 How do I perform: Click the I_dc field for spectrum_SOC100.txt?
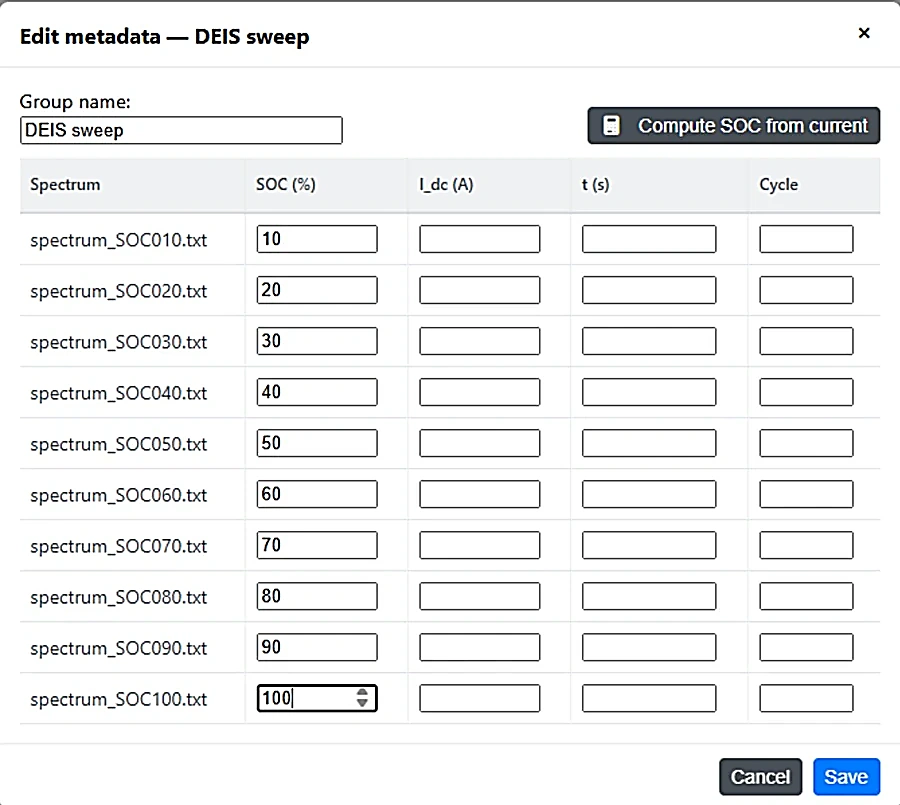tap(480, 698)
